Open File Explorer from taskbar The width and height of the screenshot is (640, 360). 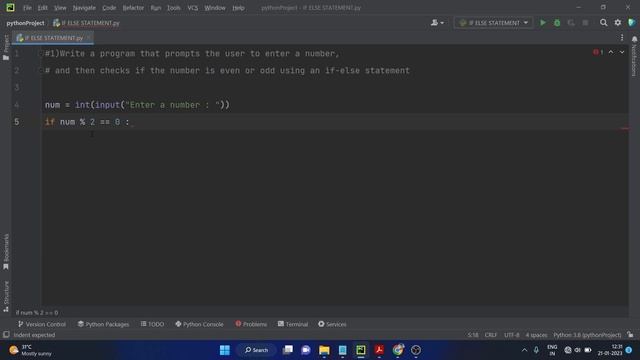click(x=324, y=350)
